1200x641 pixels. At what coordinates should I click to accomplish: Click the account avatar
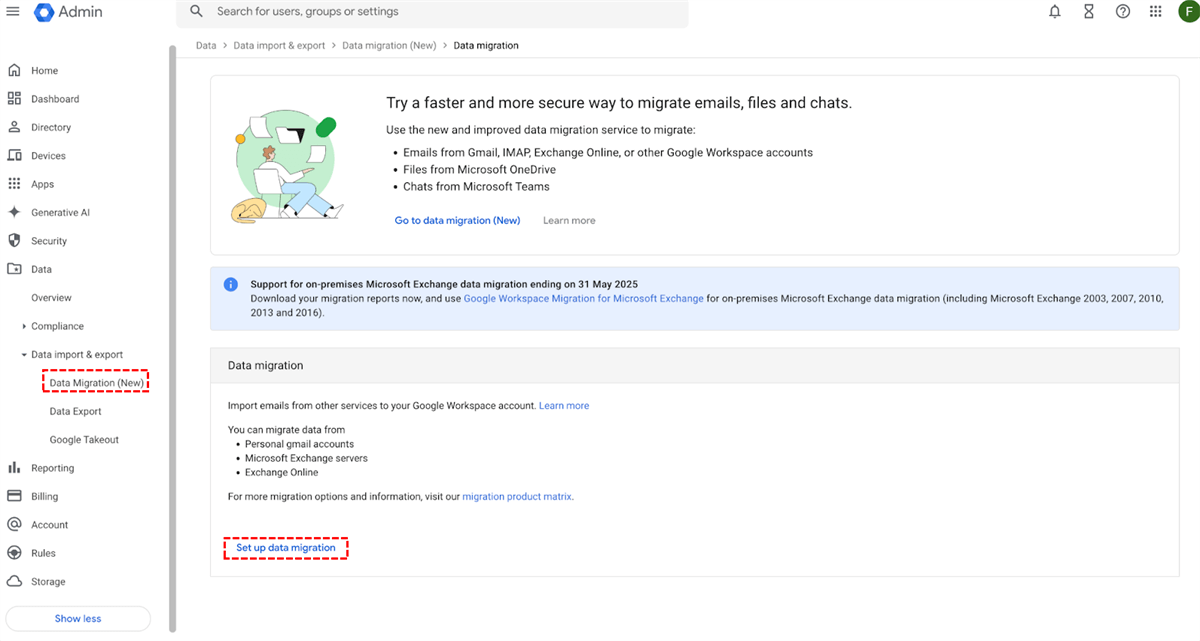(1187, 12)
